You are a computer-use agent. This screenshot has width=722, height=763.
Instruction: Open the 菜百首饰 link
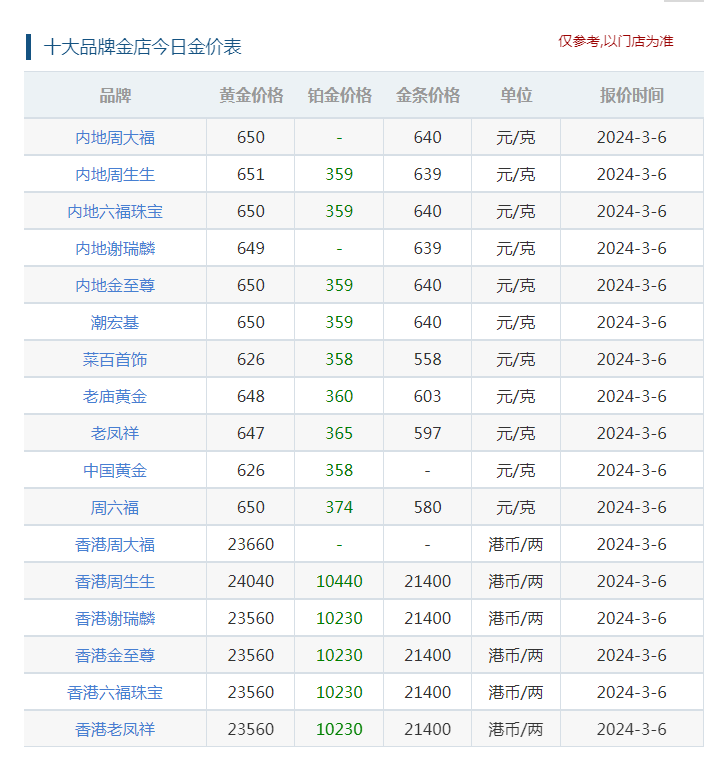tap(115, 359)
